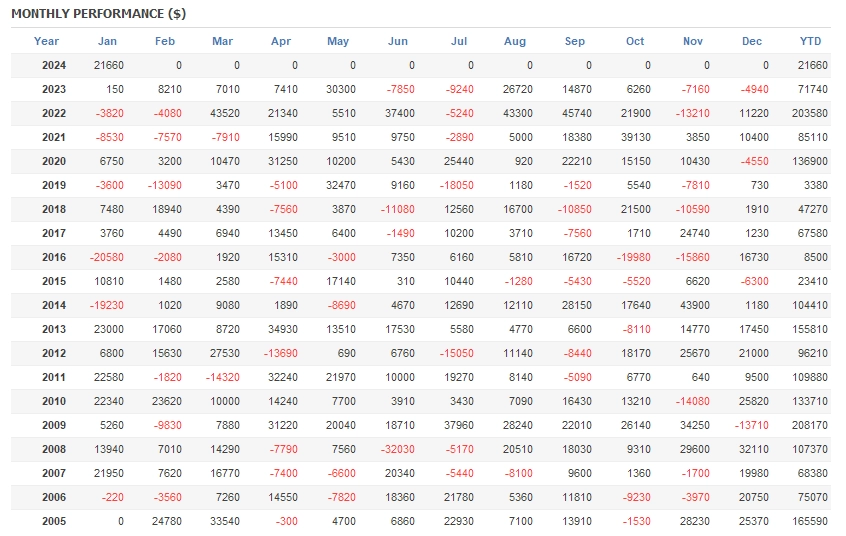Click the Dec column header
Image resolution: width=846 pixels, height=536 pixels.
[752, 42]
